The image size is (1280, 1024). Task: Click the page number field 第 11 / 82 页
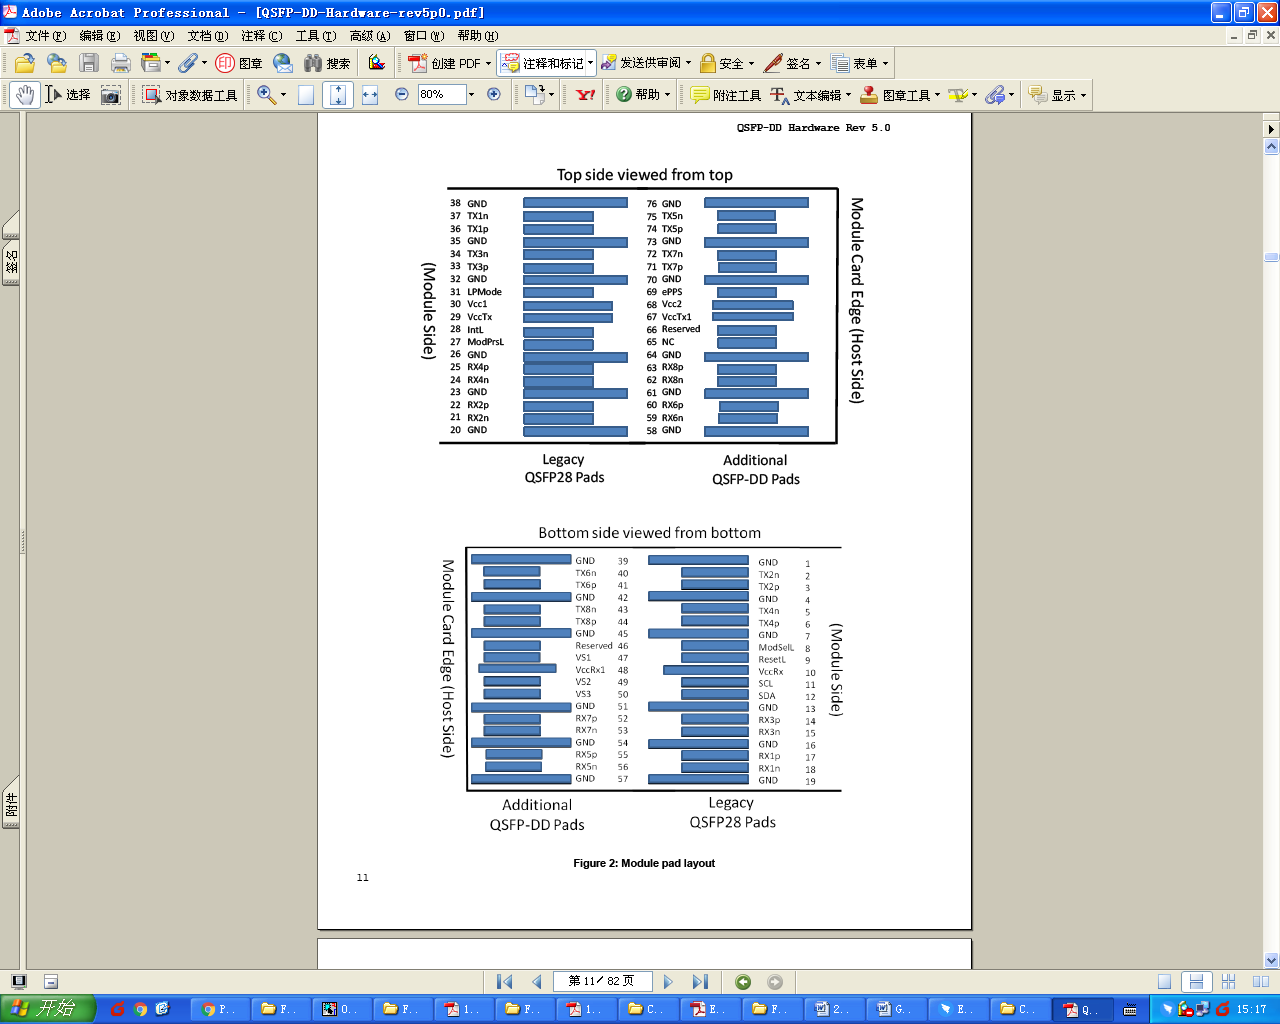click(602, 982)
